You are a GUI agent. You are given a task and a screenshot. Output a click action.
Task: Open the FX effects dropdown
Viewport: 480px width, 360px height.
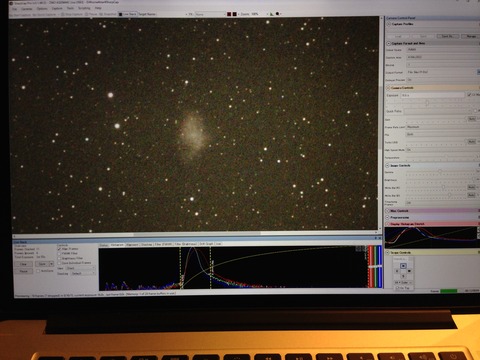[210, 14]
